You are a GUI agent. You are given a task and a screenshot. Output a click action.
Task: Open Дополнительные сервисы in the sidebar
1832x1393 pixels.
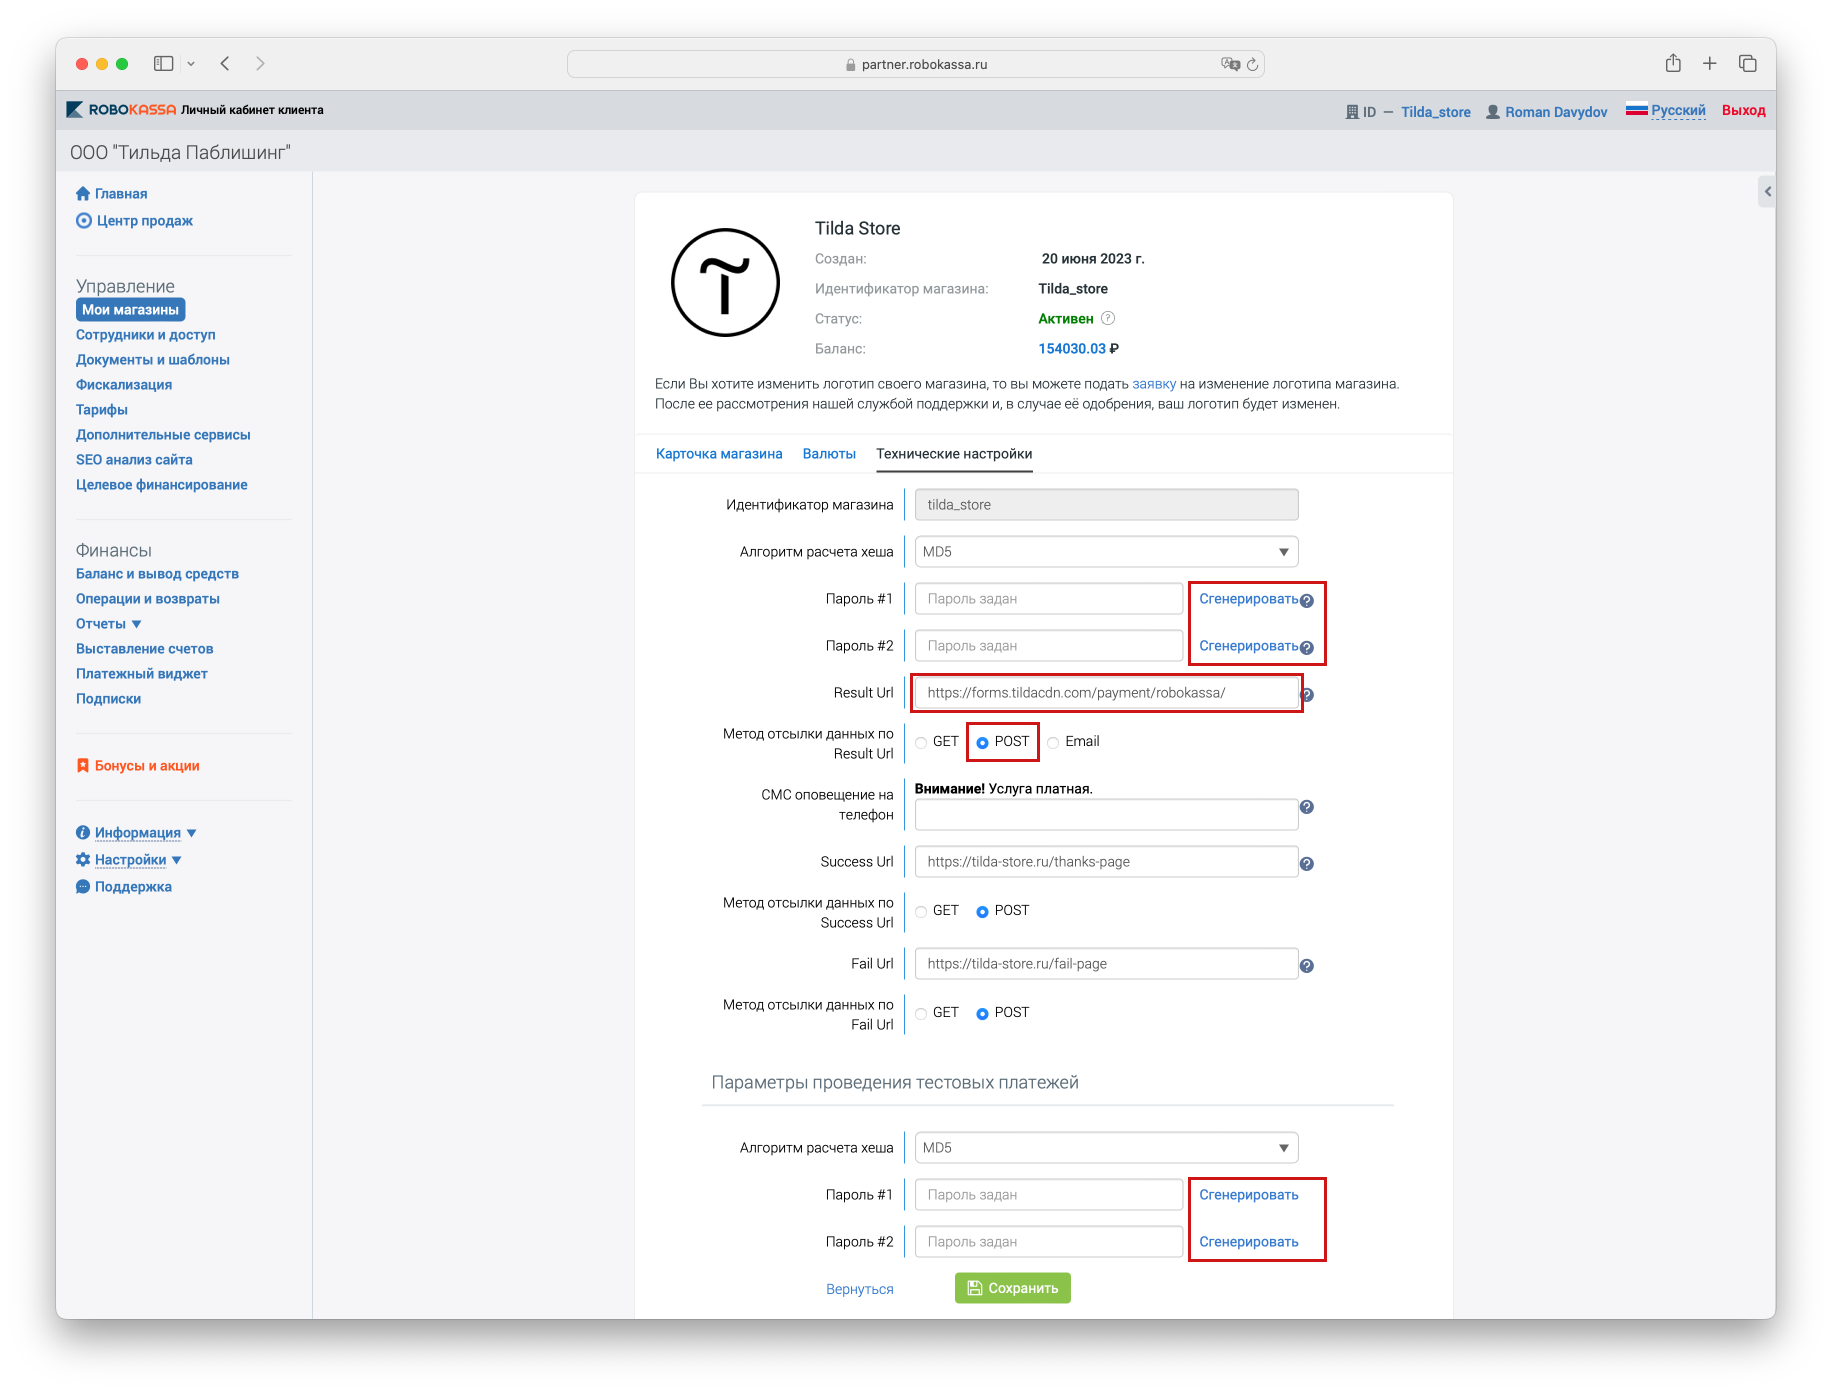tap(163, 435)
